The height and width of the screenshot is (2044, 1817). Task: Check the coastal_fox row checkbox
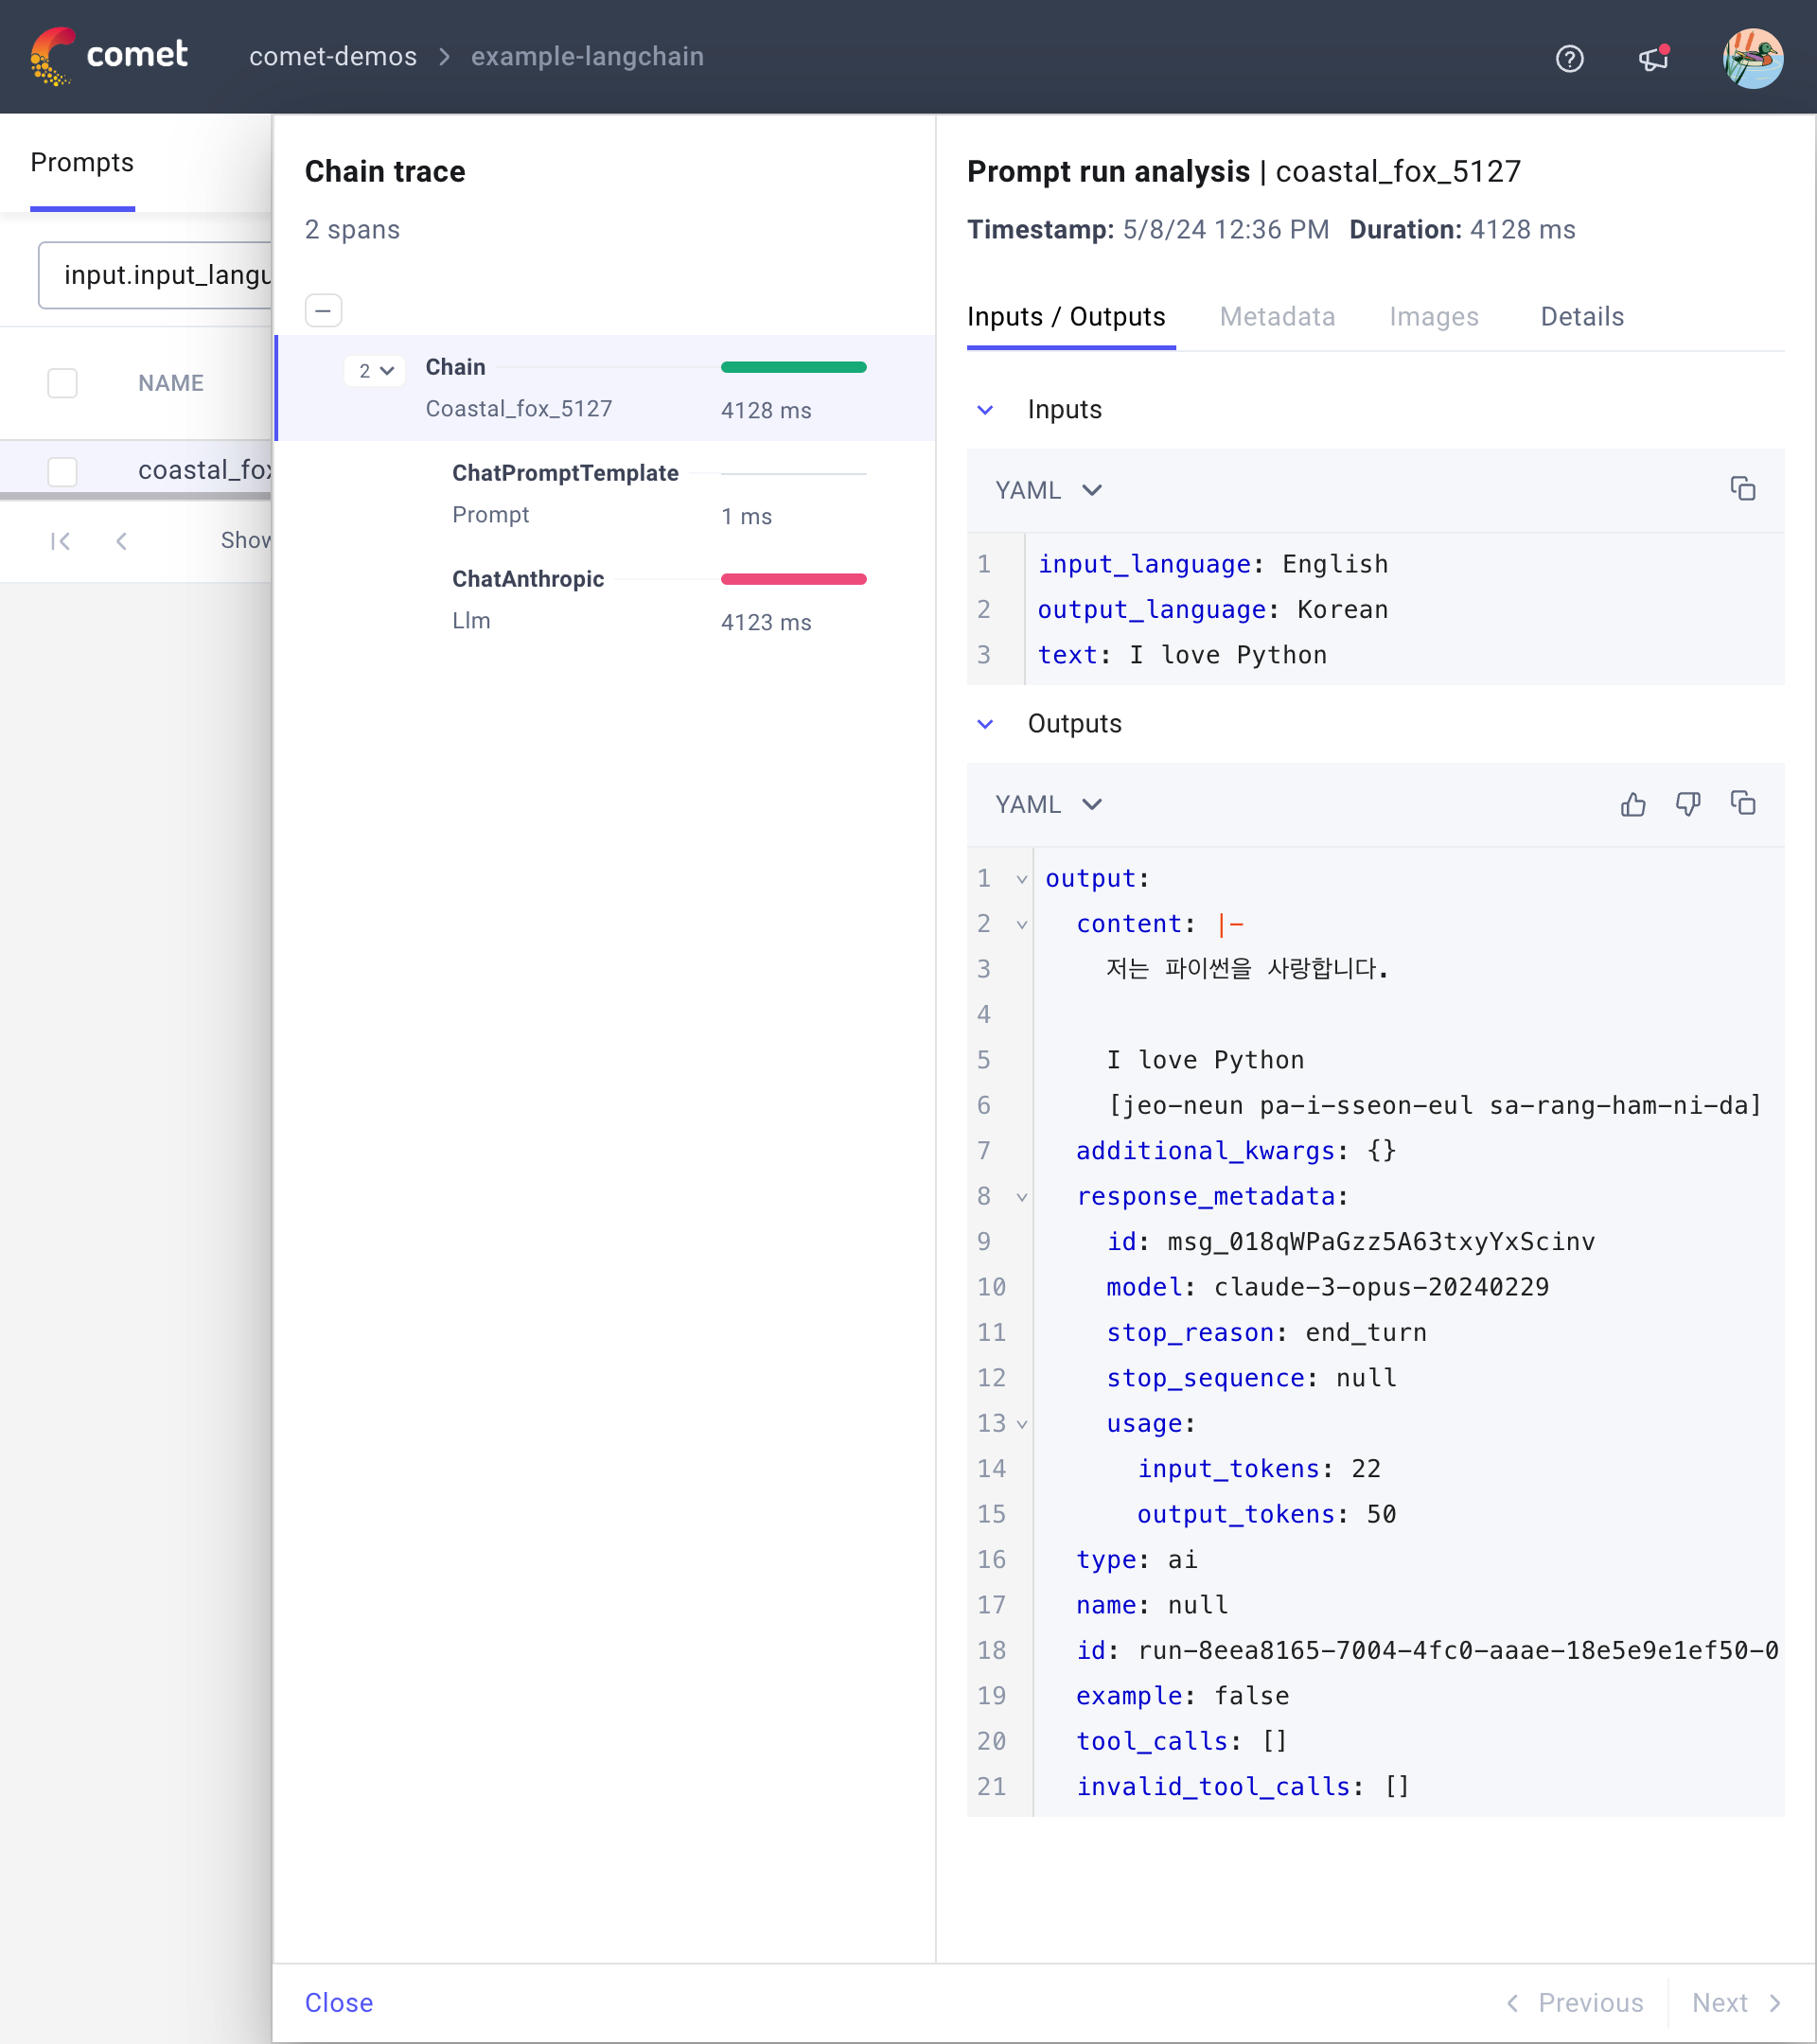point(63,471)
